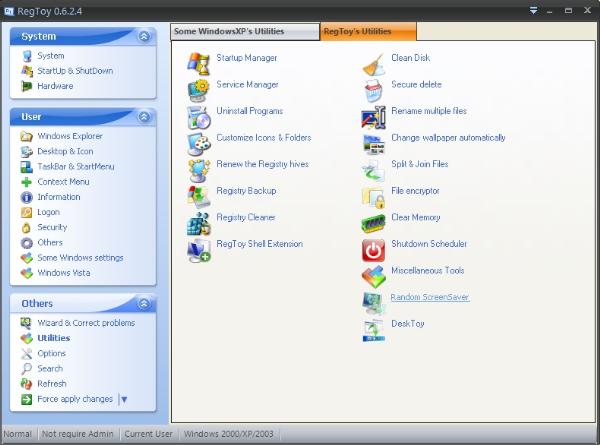
Task: Collapse the System panel chevron
Action: [144, 36]
